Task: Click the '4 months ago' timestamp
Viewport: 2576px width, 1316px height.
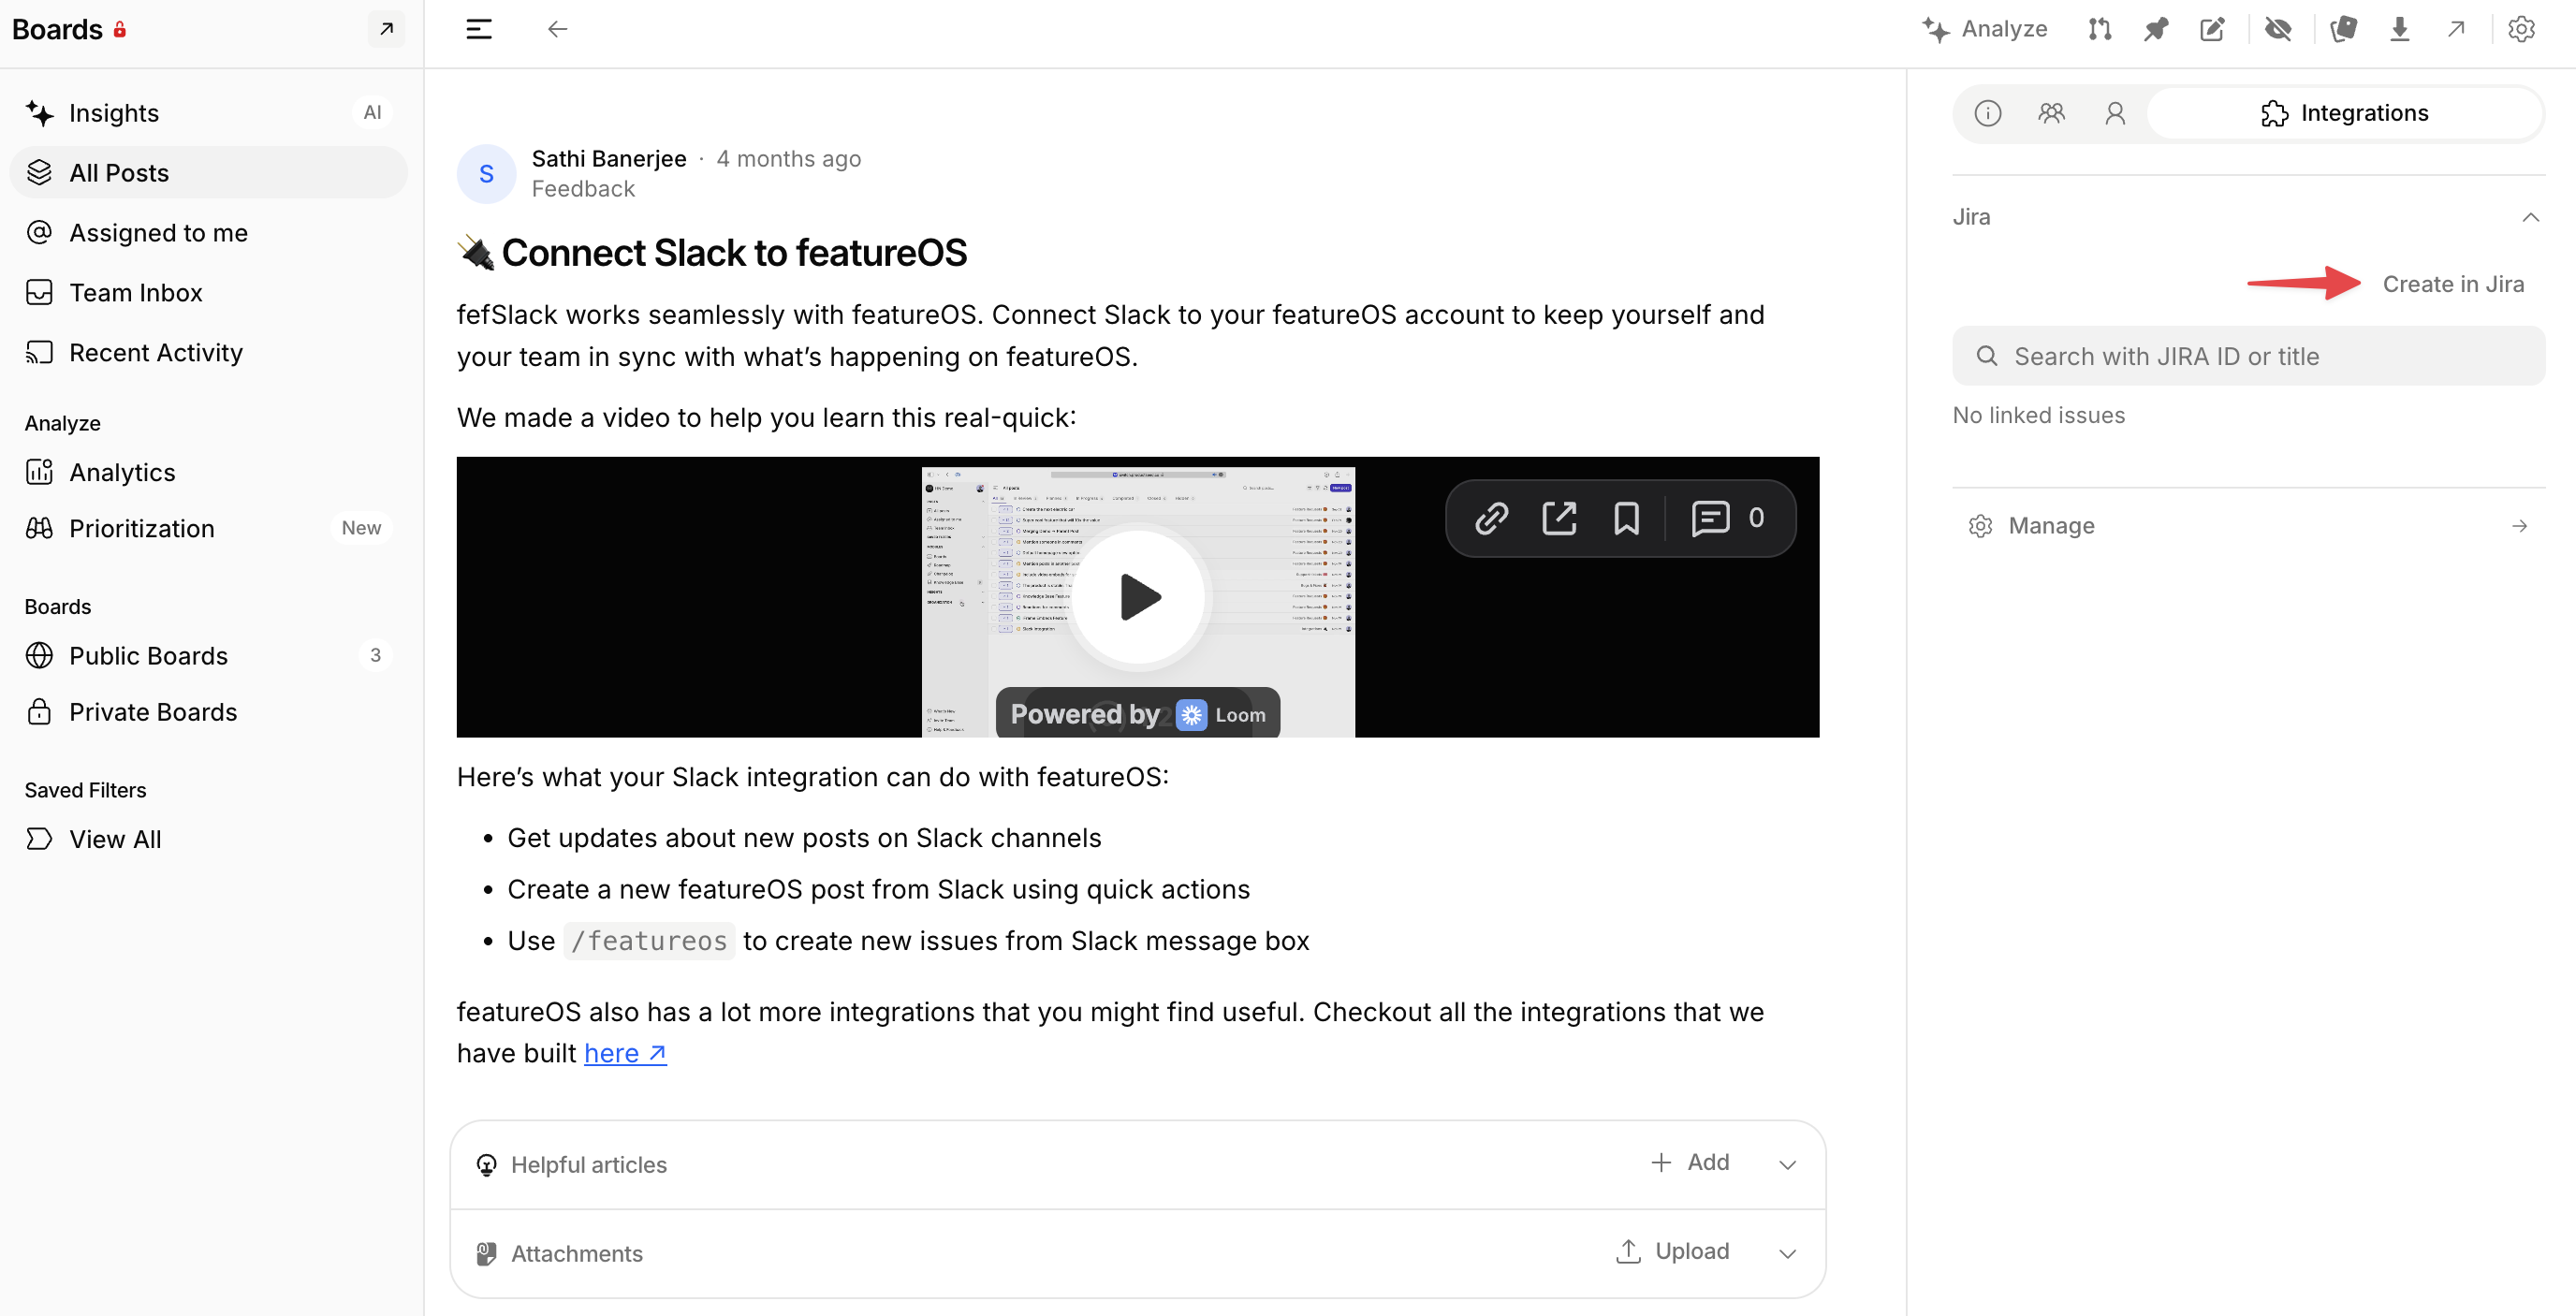Action: [x=788, y=159]
